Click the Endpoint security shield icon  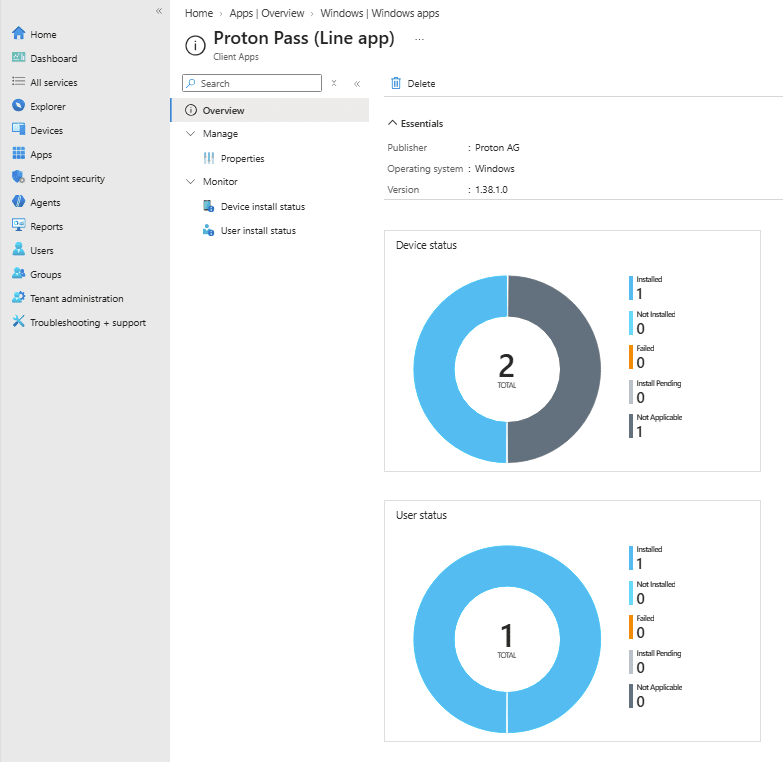coord(18,177)
